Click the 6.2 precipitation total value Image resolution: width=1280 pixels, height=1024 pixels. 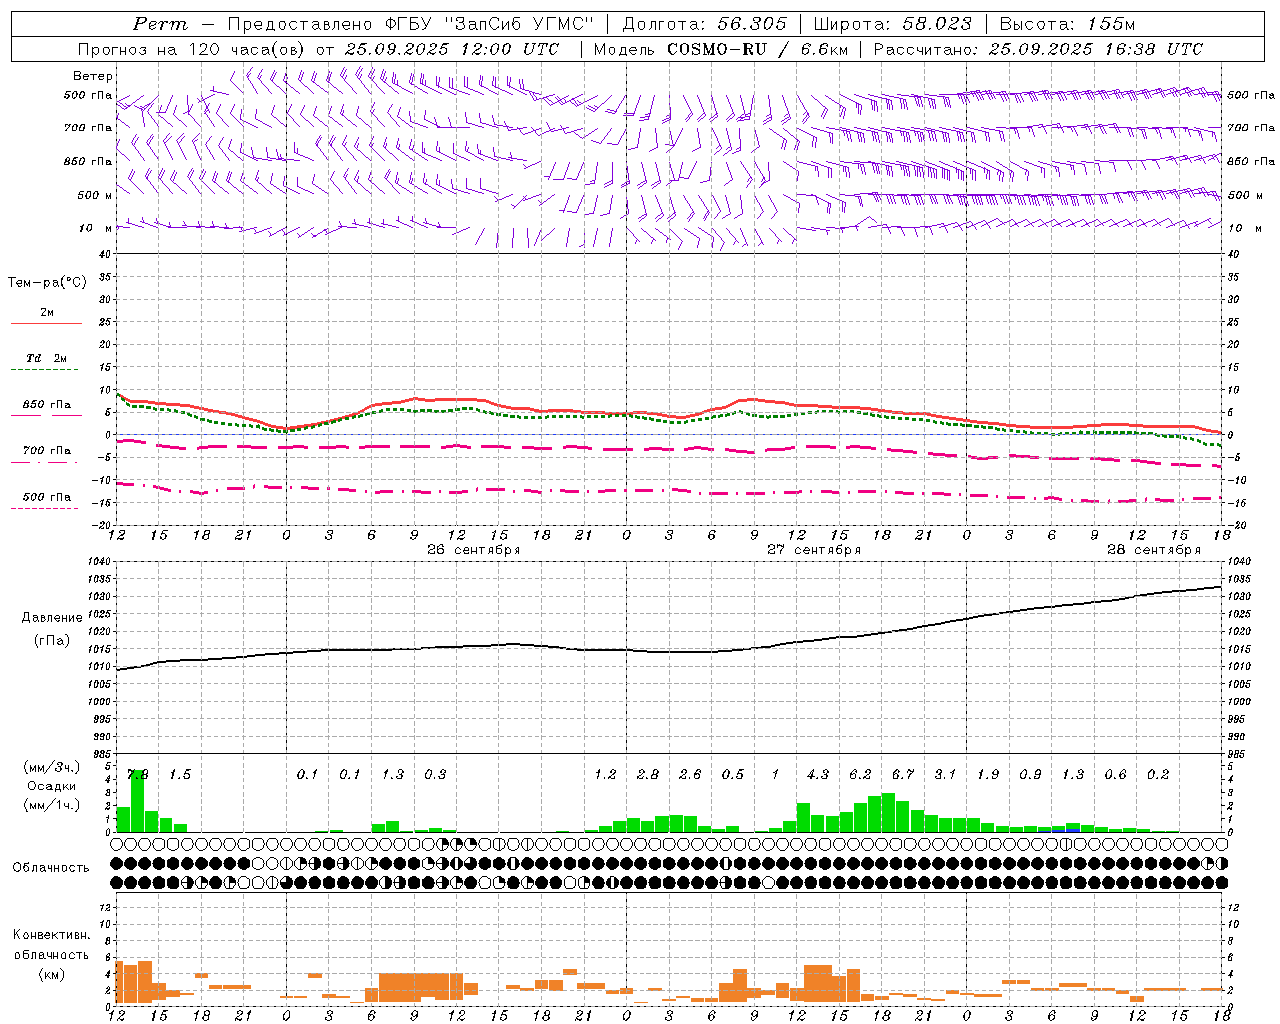tap(860, 775)
